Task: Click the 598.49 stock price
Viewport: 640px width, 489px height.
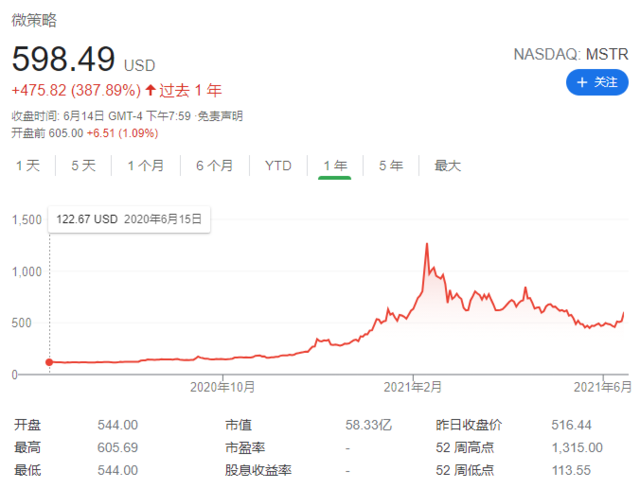Action: click(x=64, y=59)
